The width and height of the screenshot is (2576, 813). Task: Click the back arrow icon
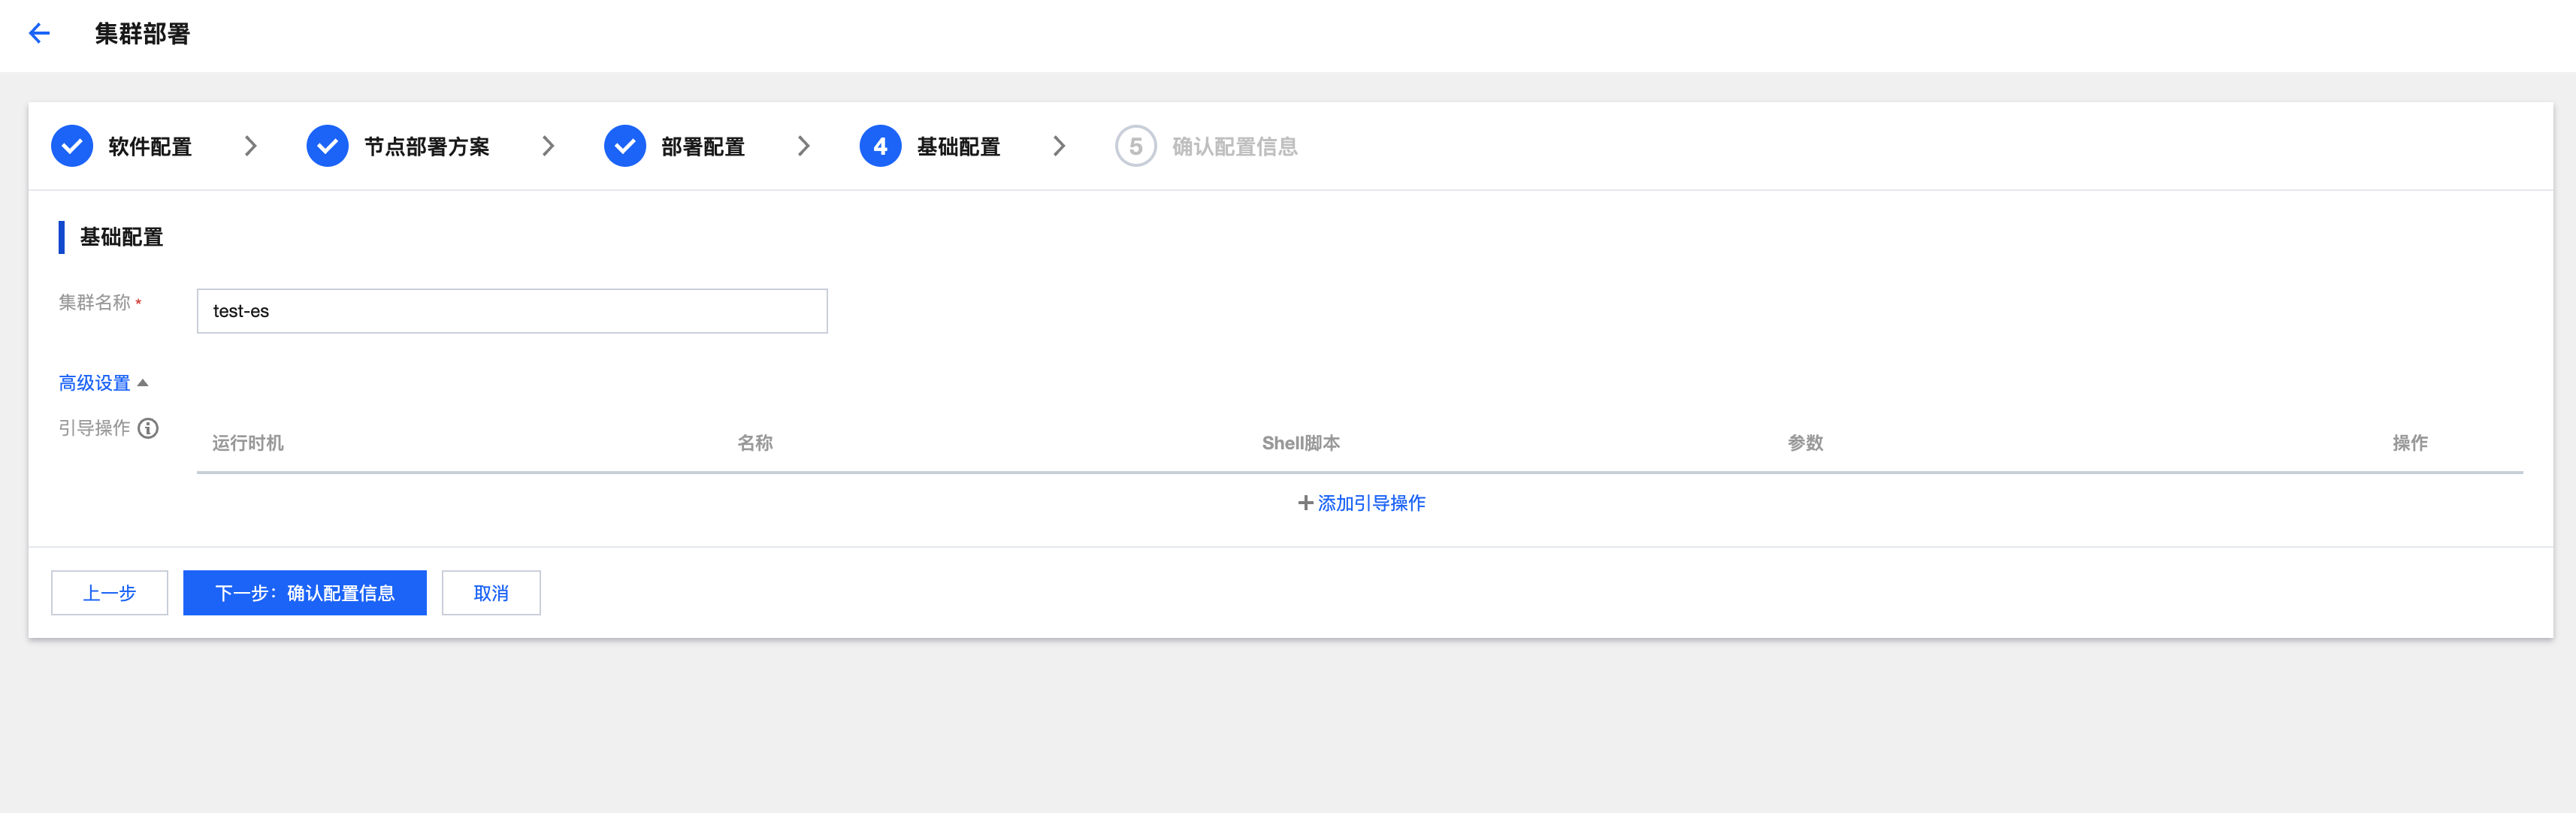tap(39, 33)
